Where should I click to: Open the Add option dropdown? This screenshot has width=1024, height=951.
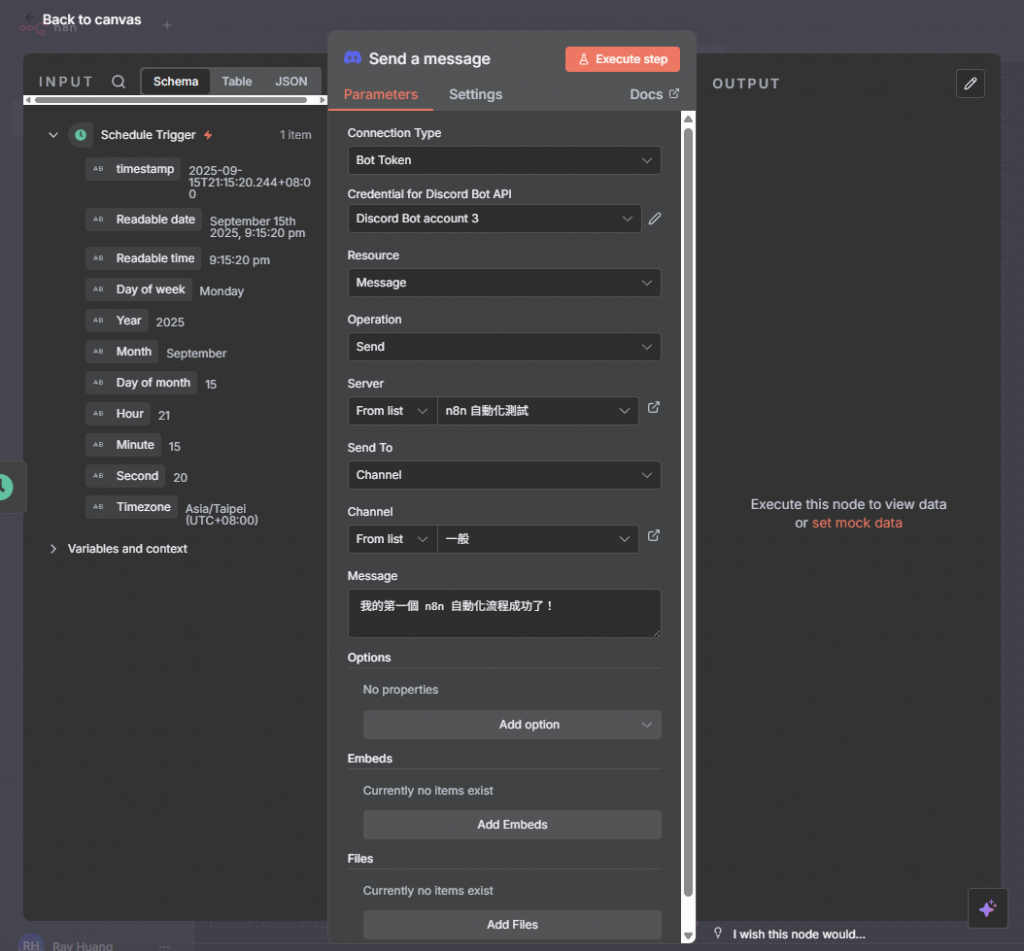(x=512, y=724)
